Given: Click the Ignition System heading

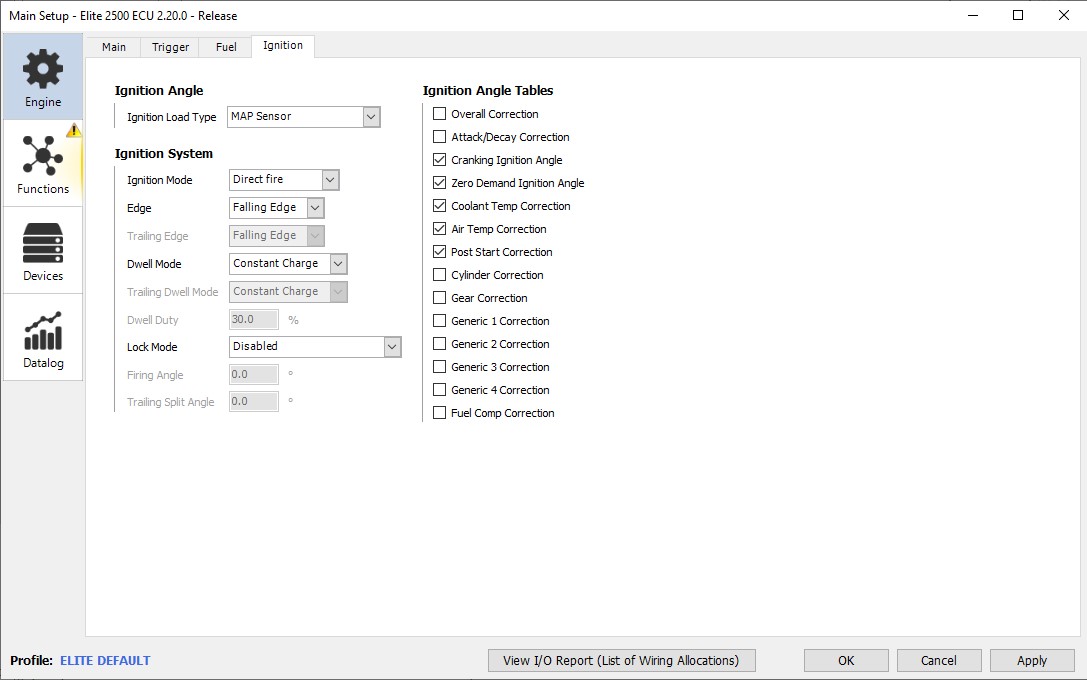Looking at the screenshot, I should (164, 154).
